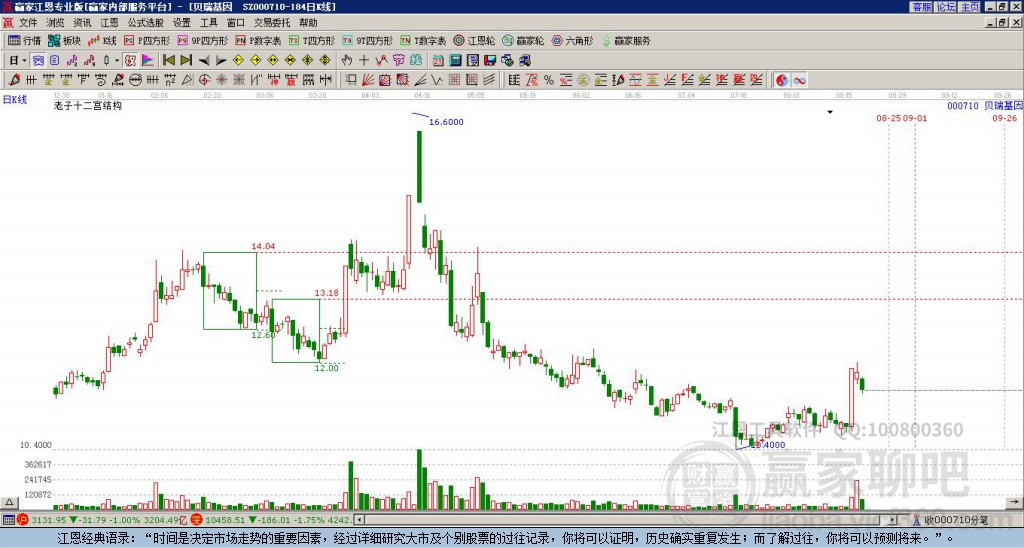Open the T四方形 tool
1024x548 pixels.
(x=312, y=40)
